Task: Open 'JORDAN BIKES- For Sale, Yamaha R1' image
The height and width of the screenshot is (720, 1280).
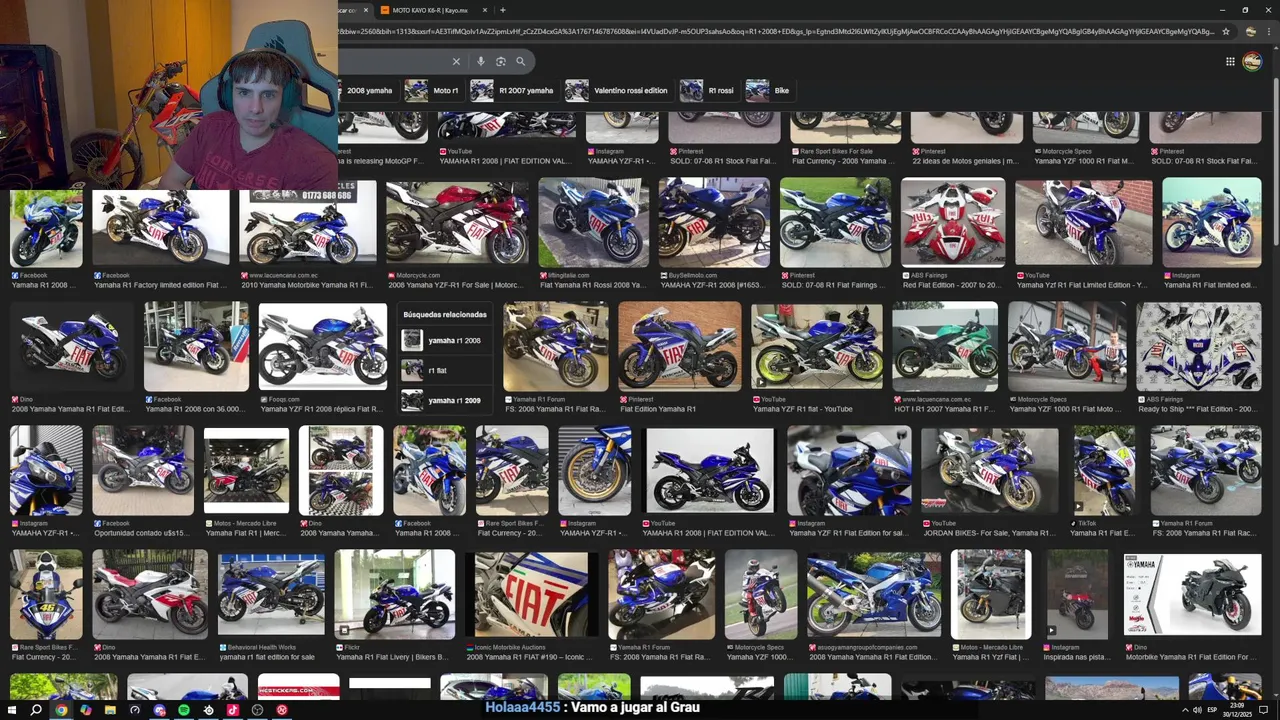Action: pyautogui.click(x=989, y=470)
